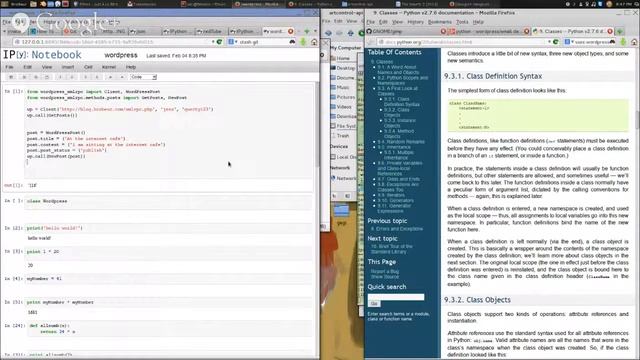Close the active wordpress notebook tab

[x=291, y=31]
